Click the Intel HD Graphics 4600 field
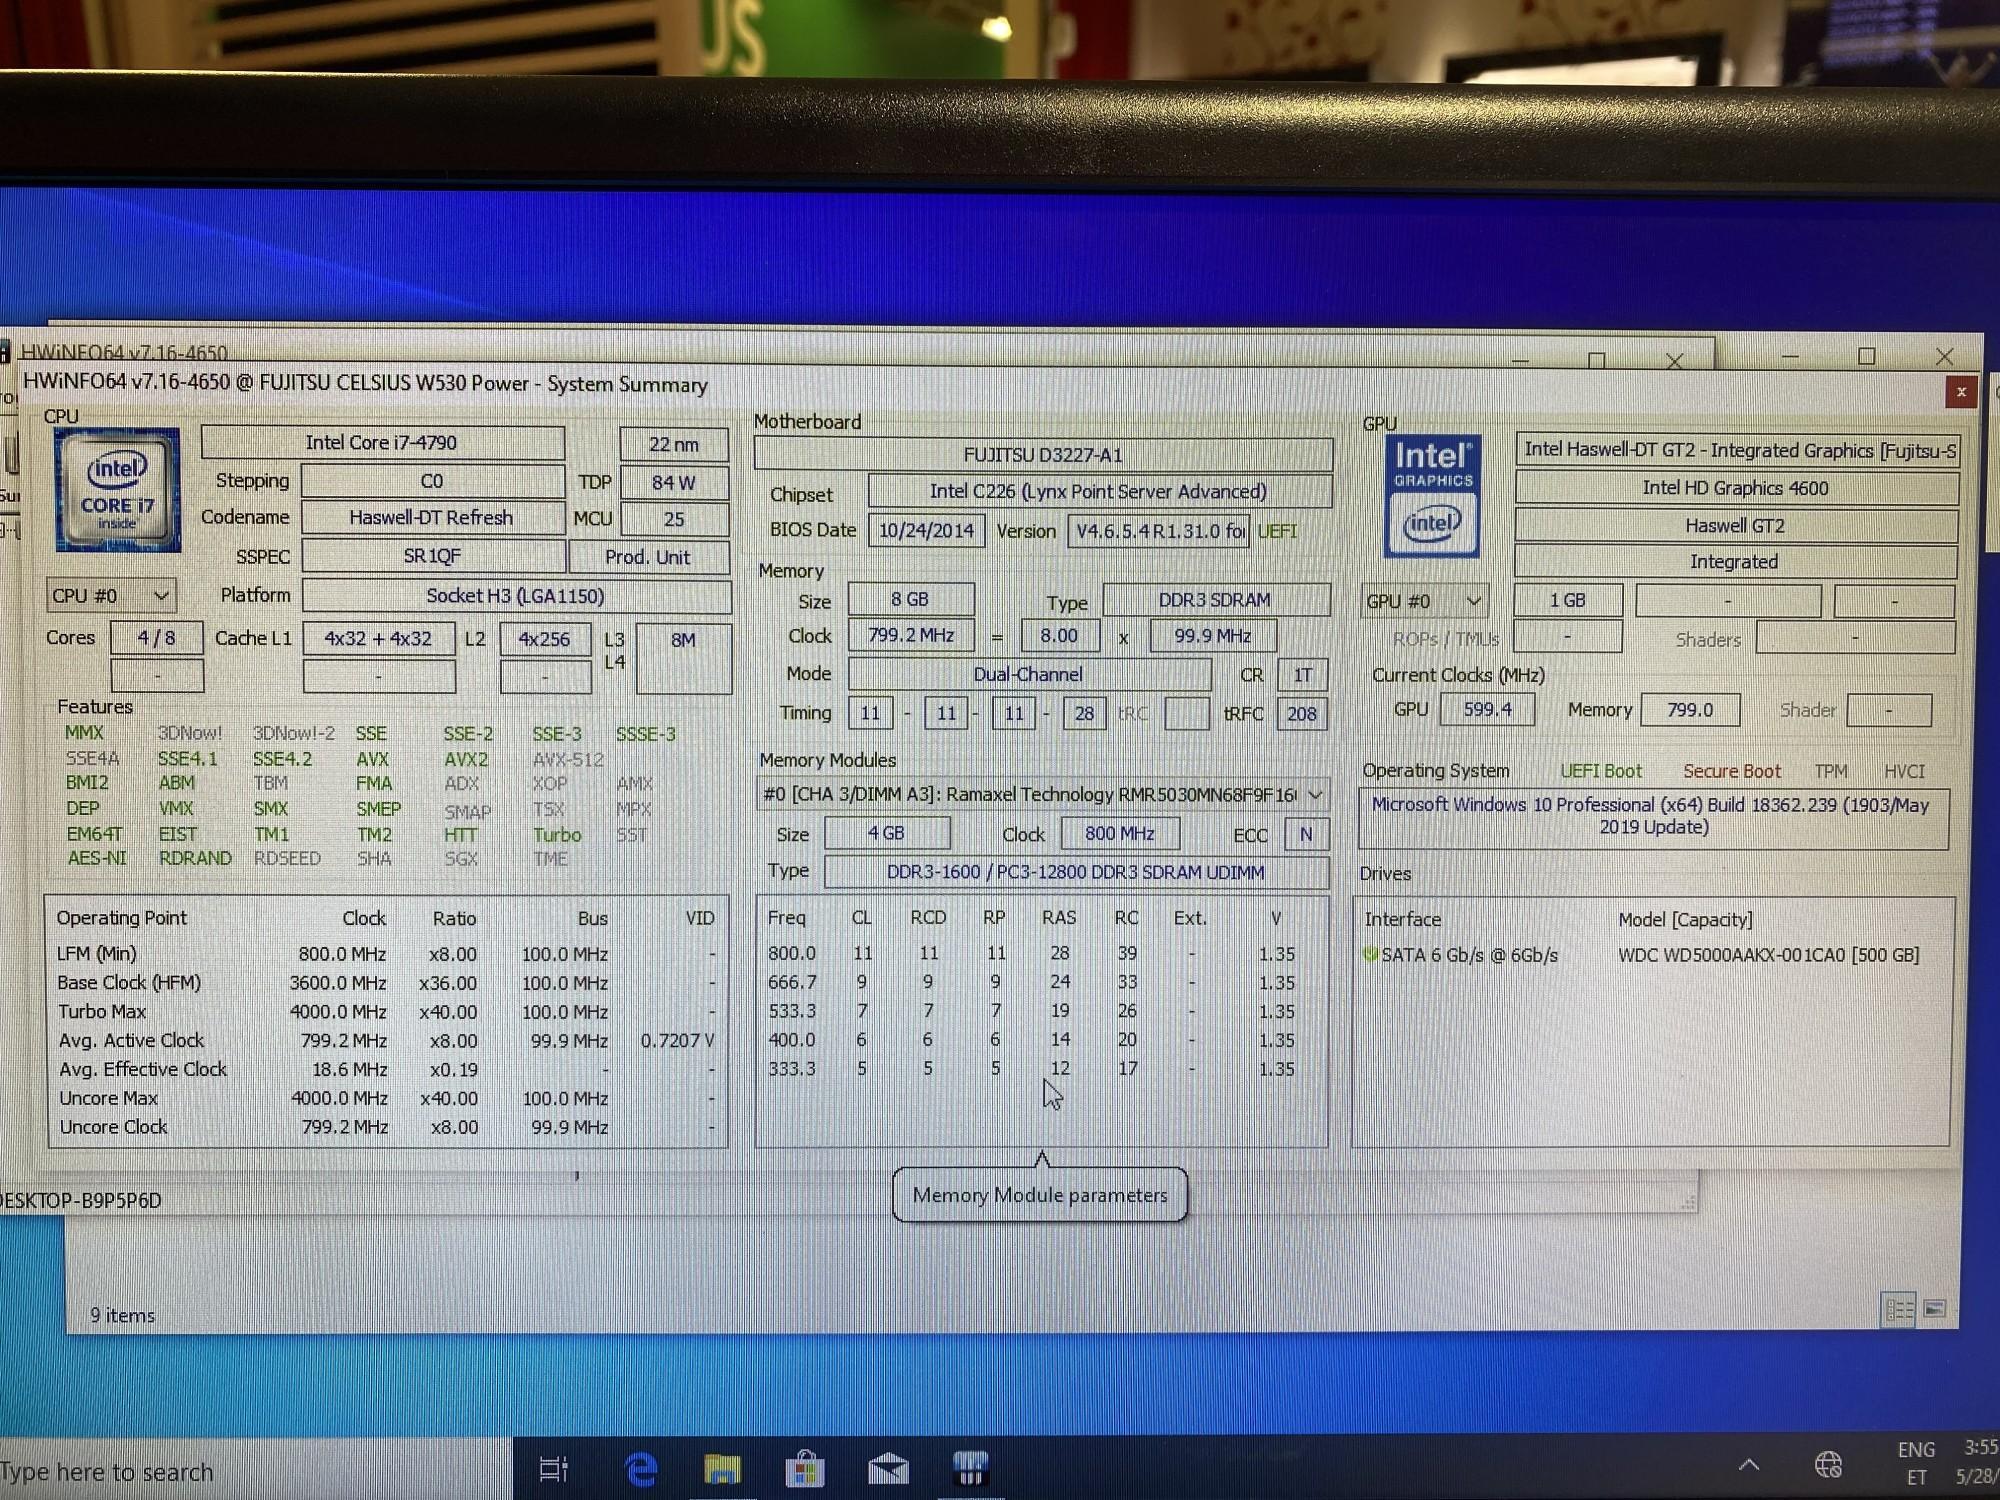2000x1500 pixels. click(x=1735, y=488)
